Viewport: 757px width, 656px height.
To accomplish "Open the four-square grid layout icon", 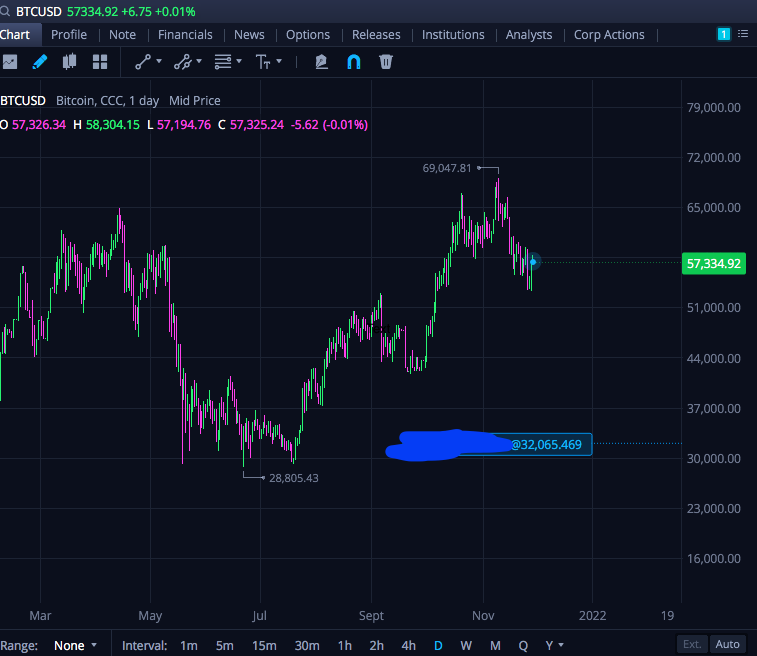I will pyautogui.click(x=100, y=62).
